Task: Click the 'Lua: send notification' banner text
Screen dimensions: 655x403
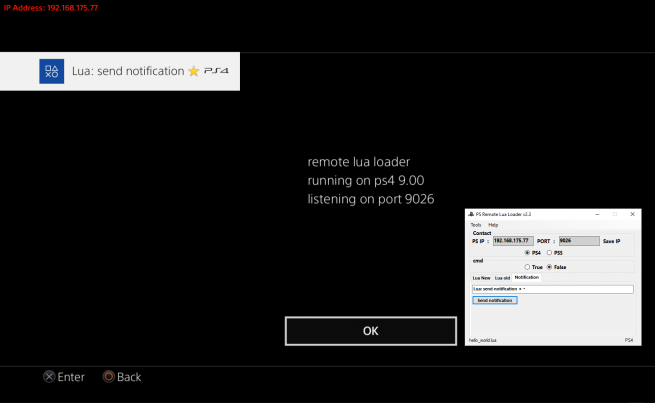Action: [128, 71]
